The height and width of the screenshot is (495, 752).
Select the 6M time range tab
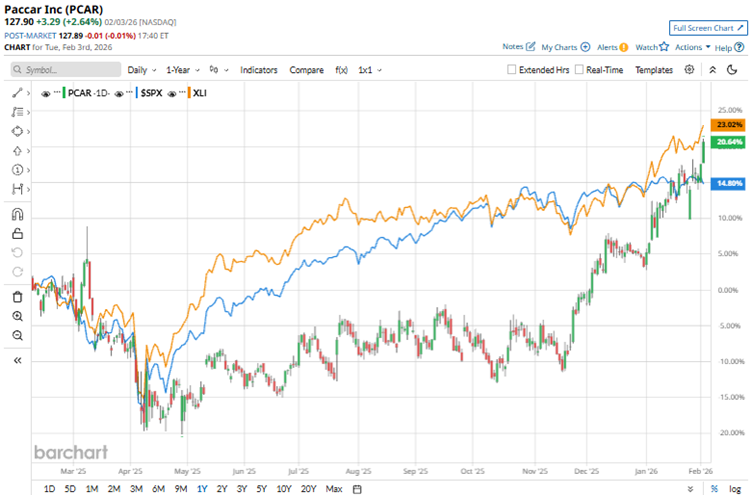click(x=158, y=488)
